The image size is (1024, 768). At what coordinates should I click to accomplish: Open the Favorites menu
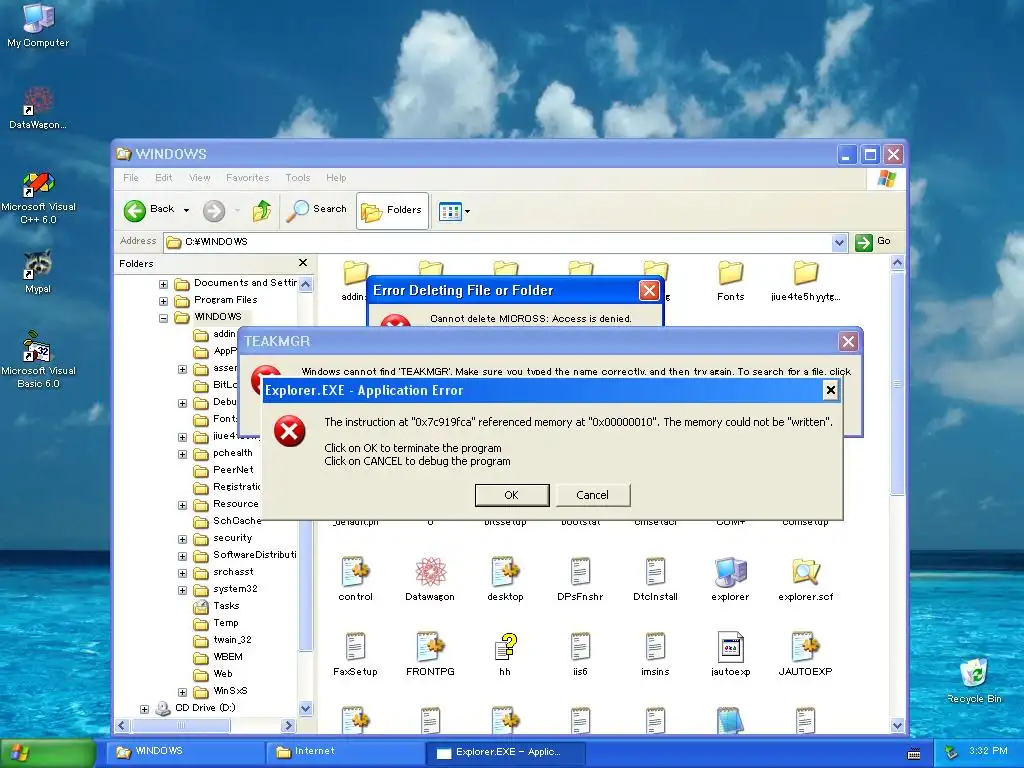248,178
